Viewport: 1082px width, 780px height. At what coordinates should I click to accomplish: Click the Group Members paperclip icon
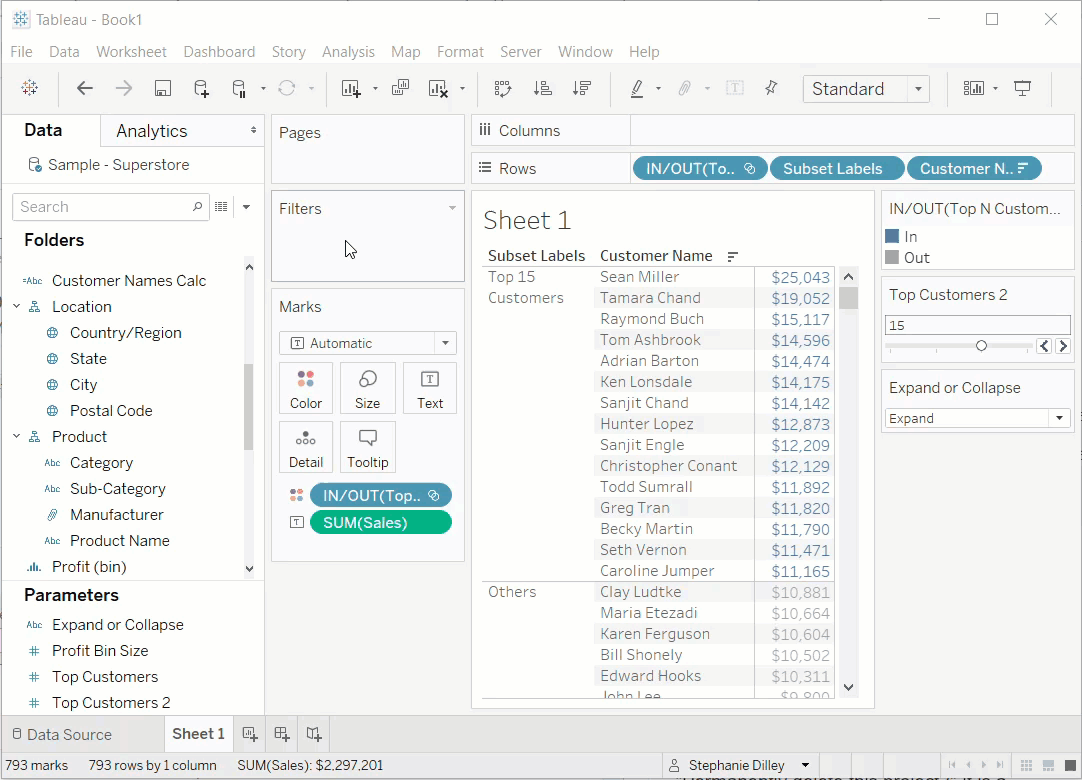[x=685, y=88]
